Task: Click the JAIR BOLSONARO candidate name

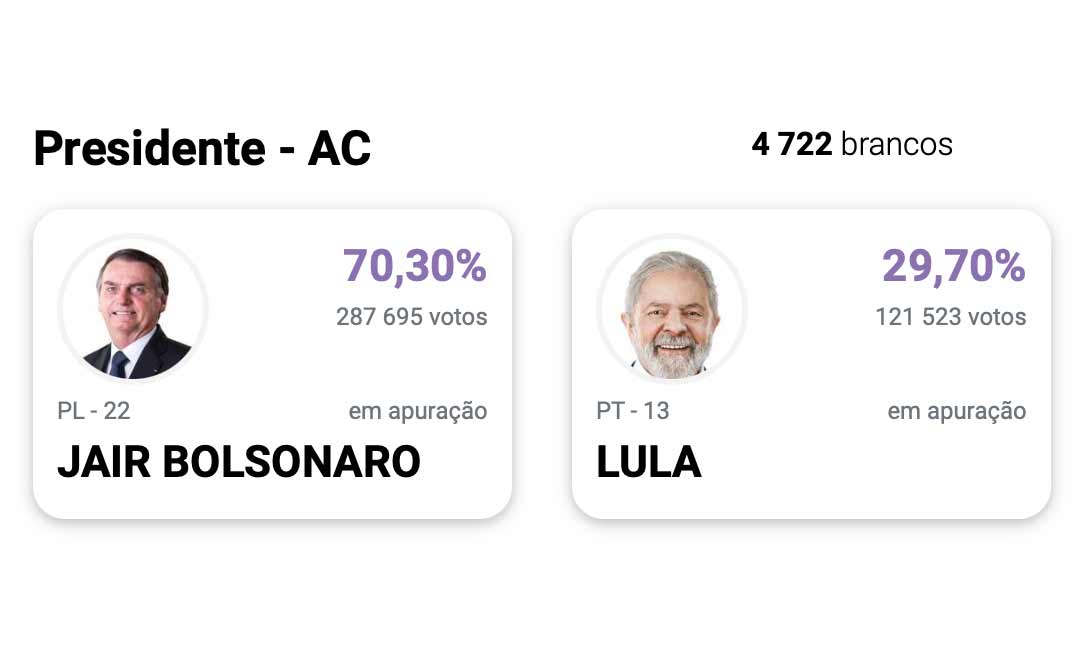Action: 241,463
